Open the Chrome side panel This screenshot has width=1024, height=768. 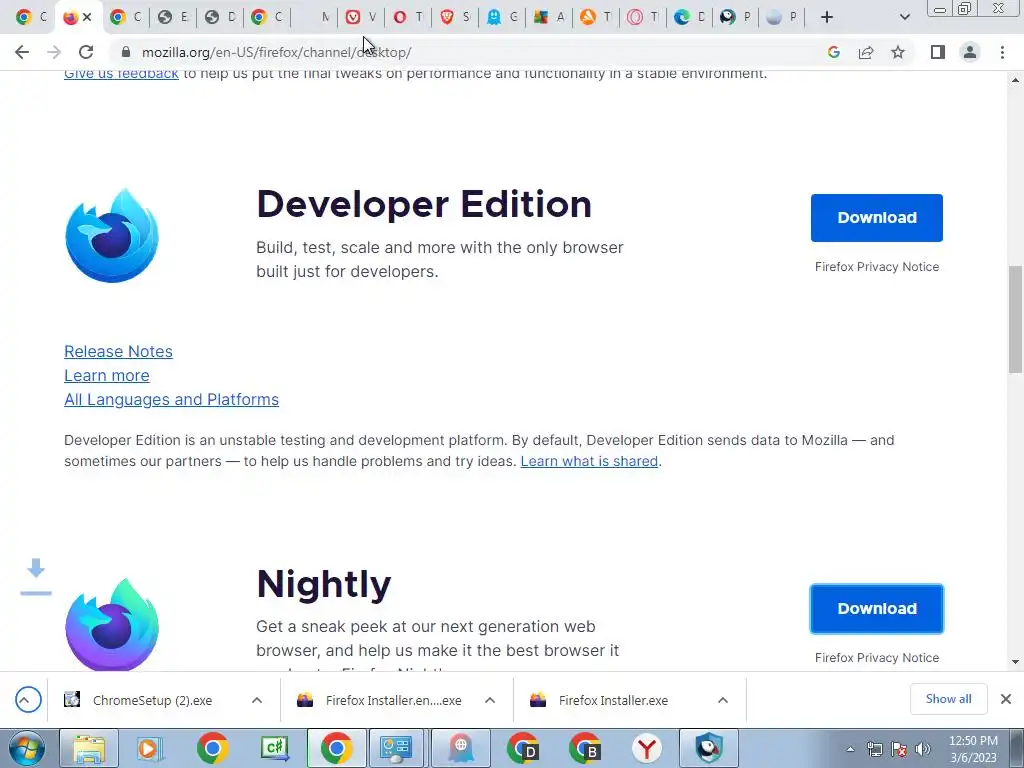938,52
